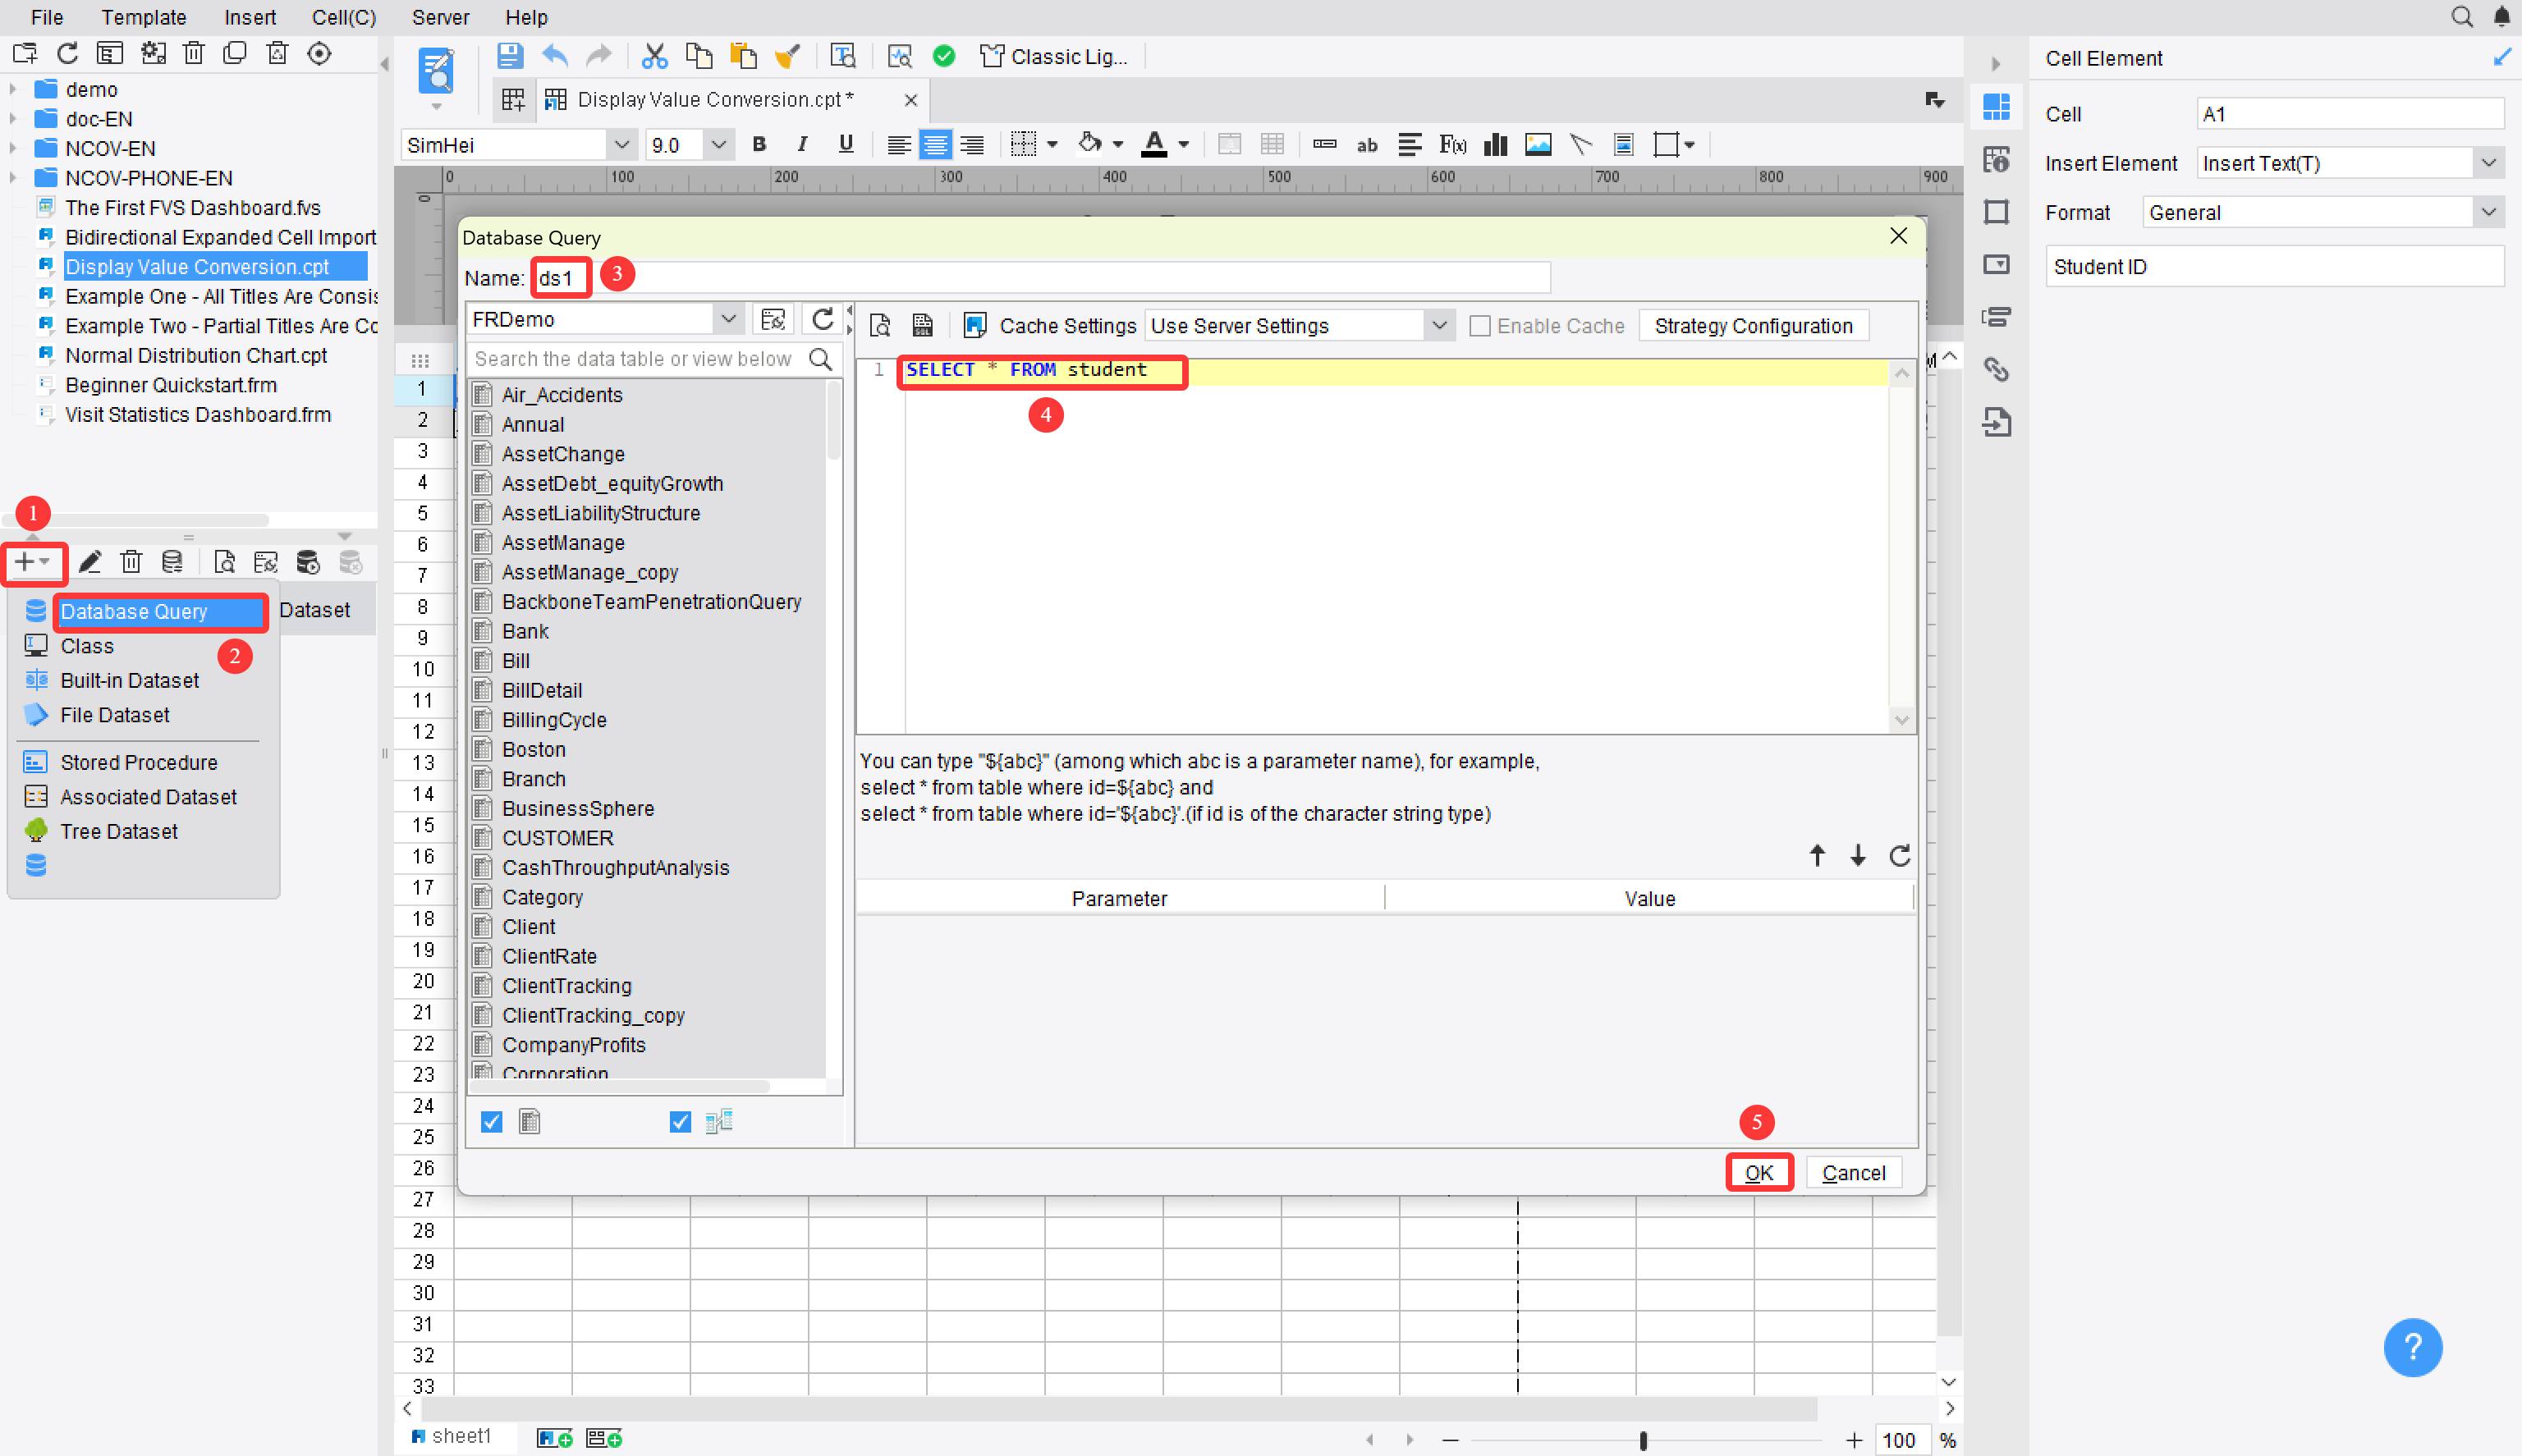Refresh the table list in the Database Query dialog
The height and width of the screenshot is (1456, 2522).
point(822,320)
